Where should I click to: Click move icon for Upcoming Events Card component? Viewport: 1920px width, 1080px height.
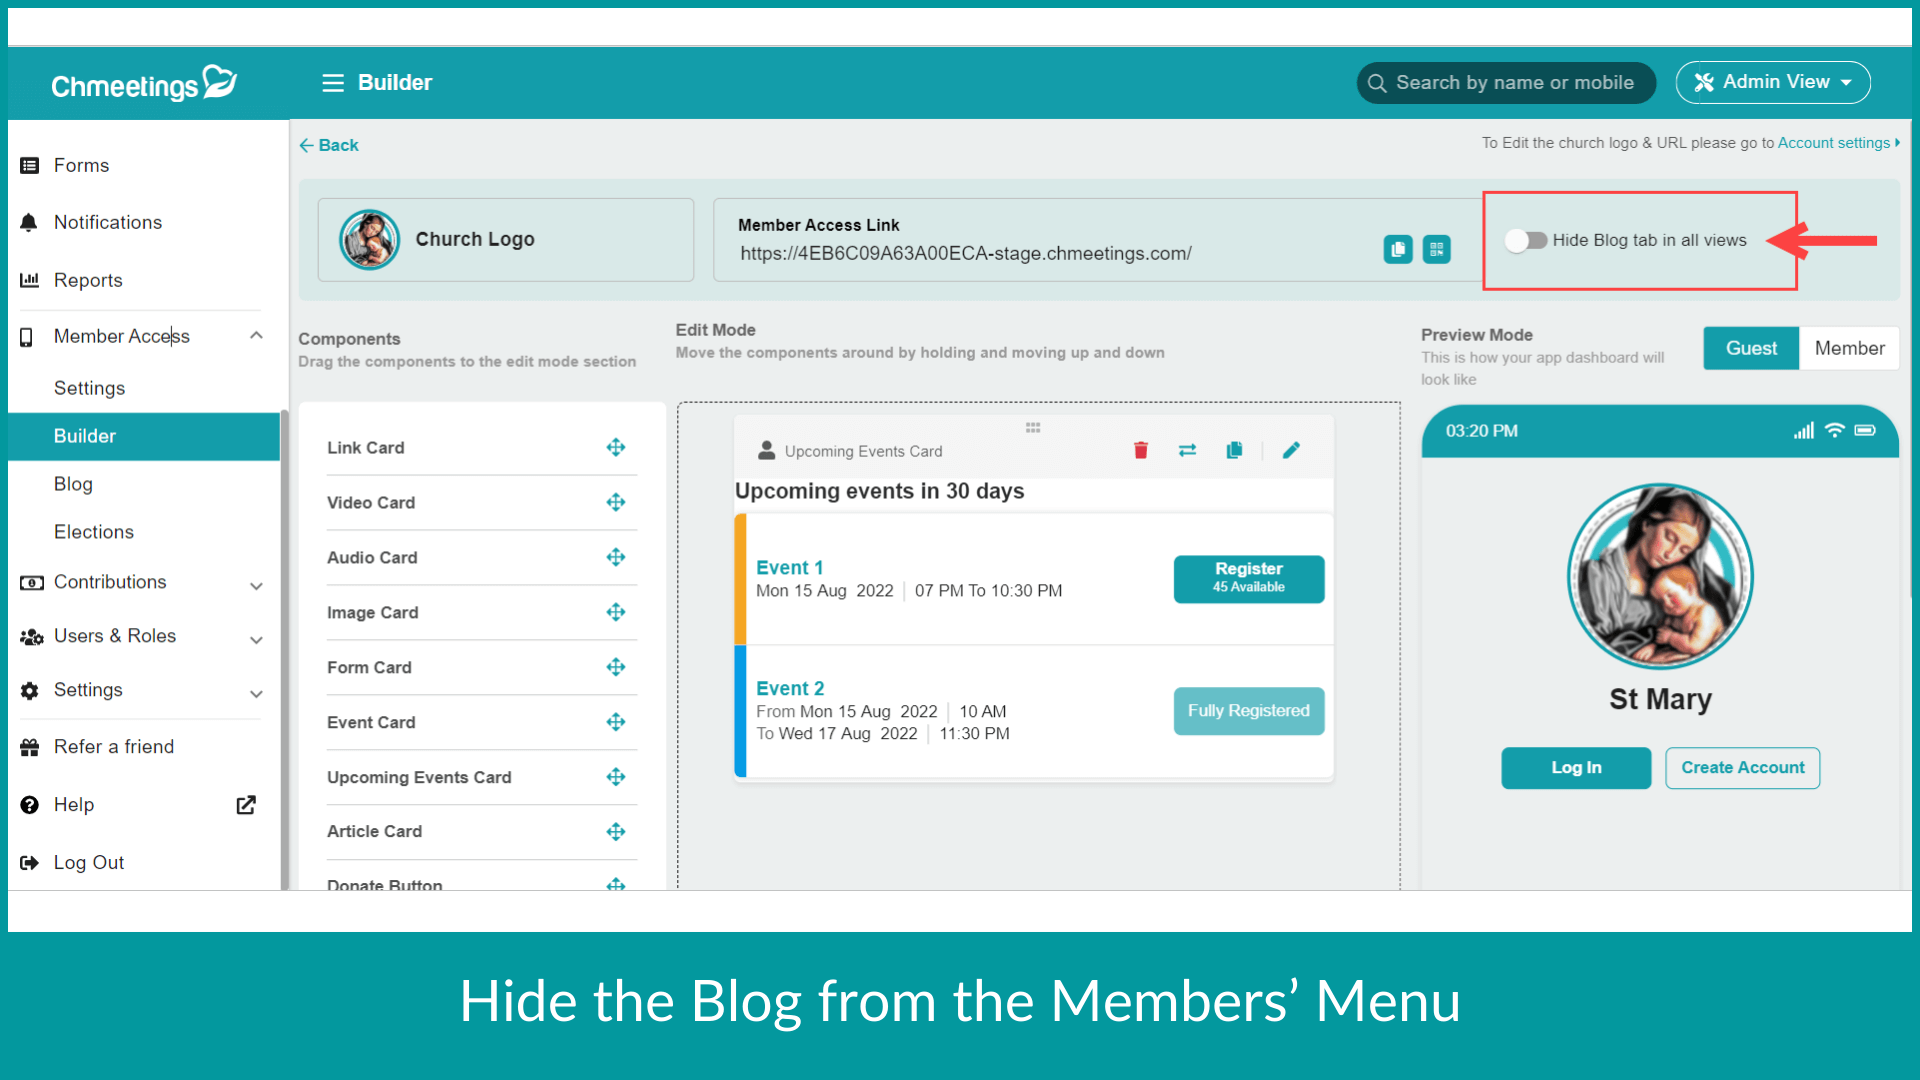[x=616, y=777]
